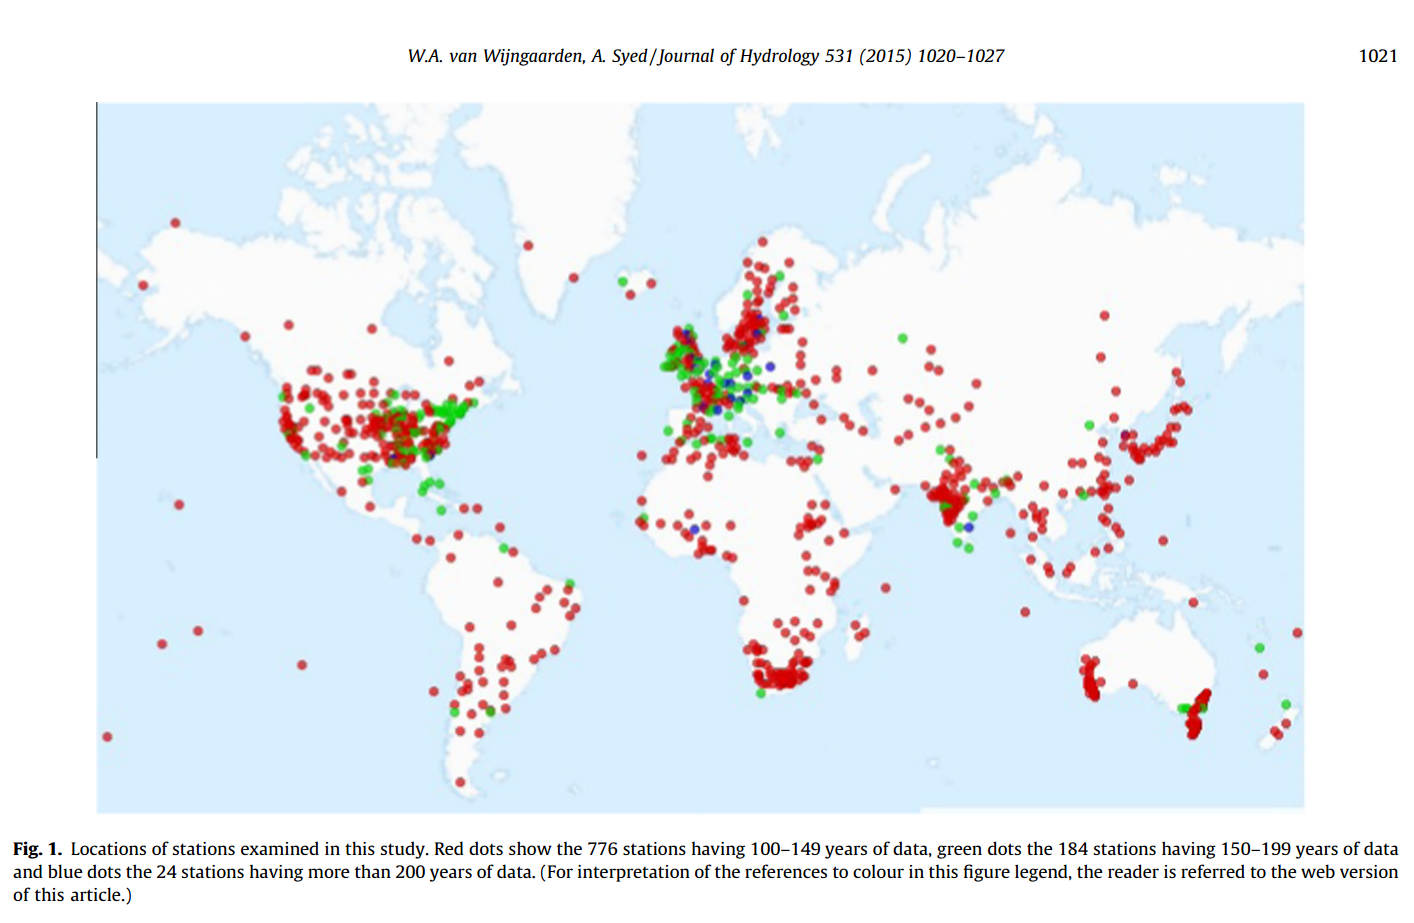This screenshot has width=1414, height=923.
Task: Click the caption's final line "of this article.)"
Action: pos(72,895)
